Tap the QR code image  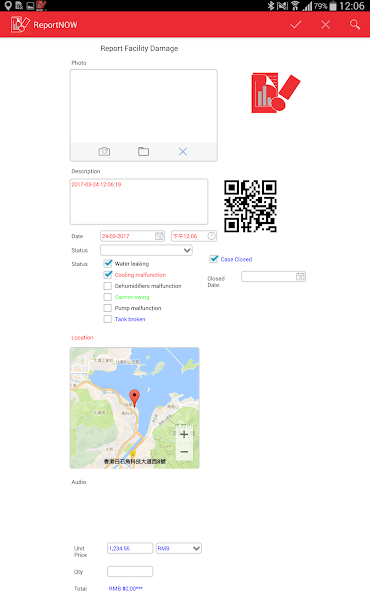250,206
